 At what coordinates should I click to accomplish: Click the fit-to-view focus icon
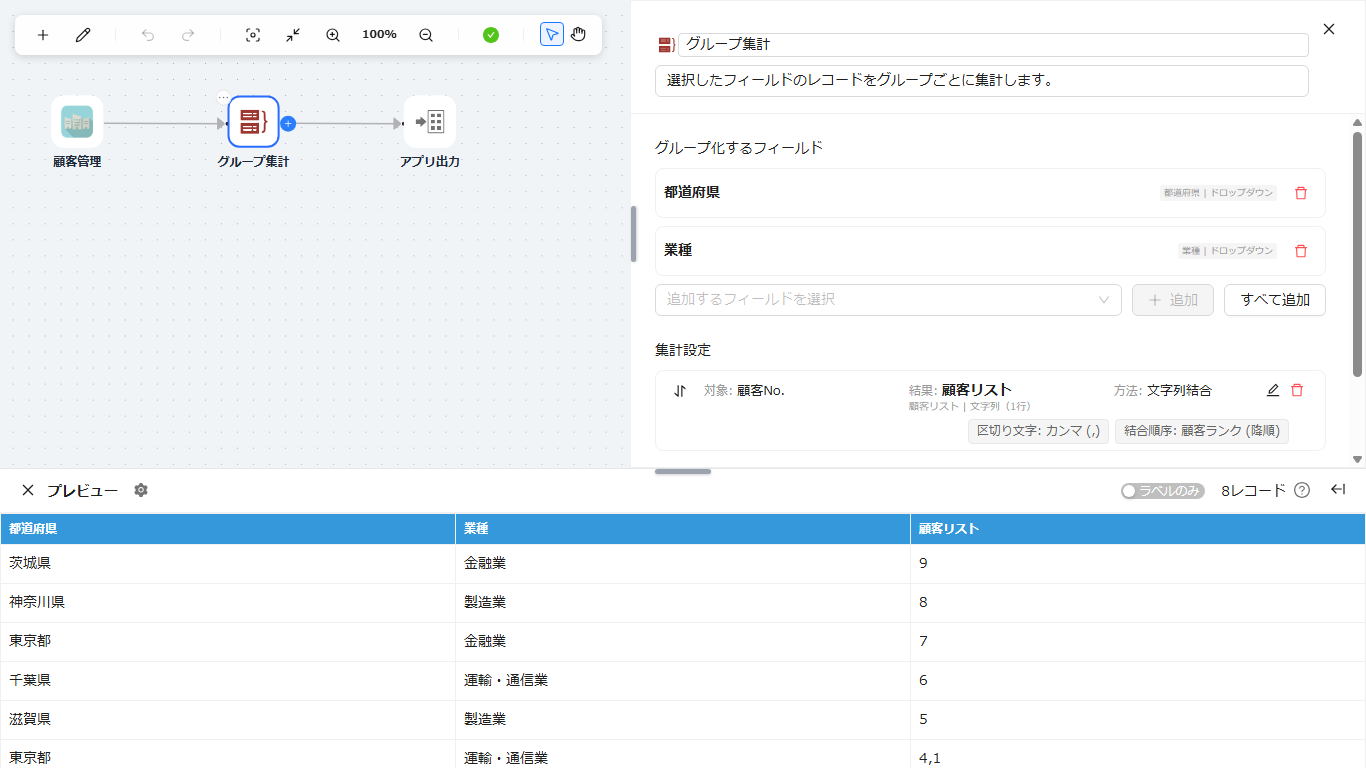[253, 35]
